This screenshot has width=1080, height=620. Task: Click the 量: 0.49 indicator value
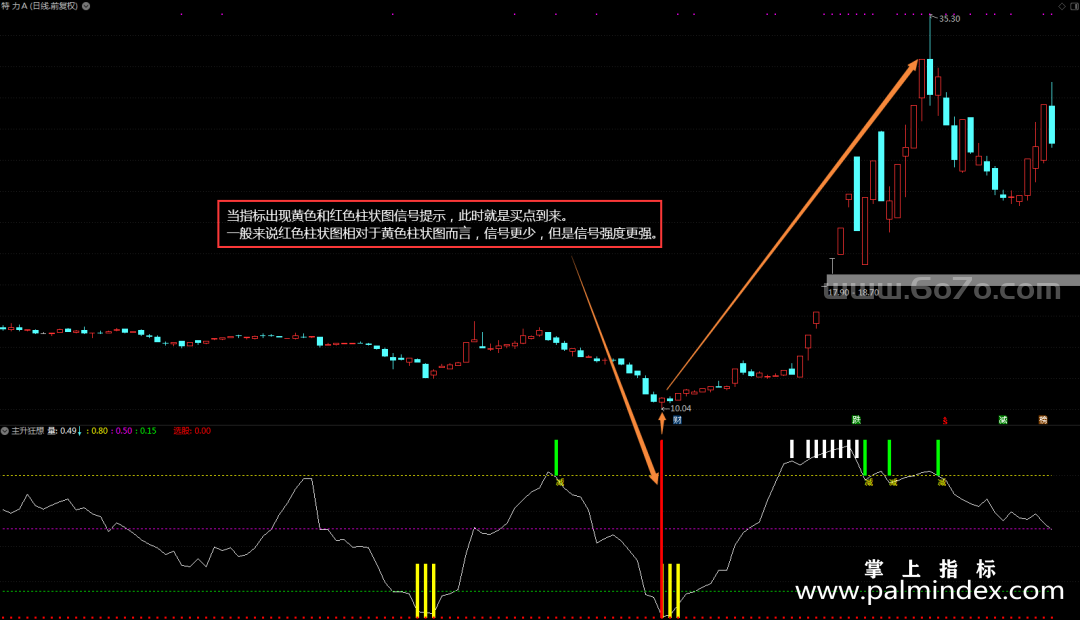point(62,431)
